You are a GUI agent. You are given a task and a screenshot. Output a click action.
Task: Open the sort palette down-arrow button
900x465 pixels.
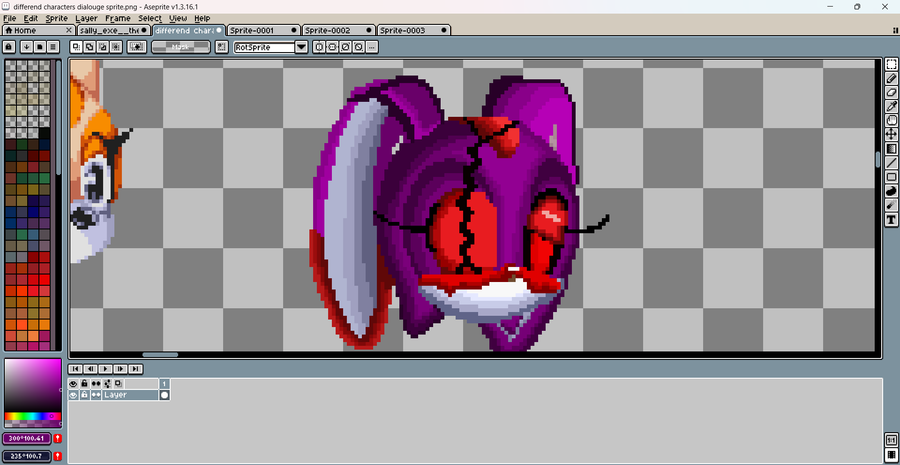coord(26,47)
